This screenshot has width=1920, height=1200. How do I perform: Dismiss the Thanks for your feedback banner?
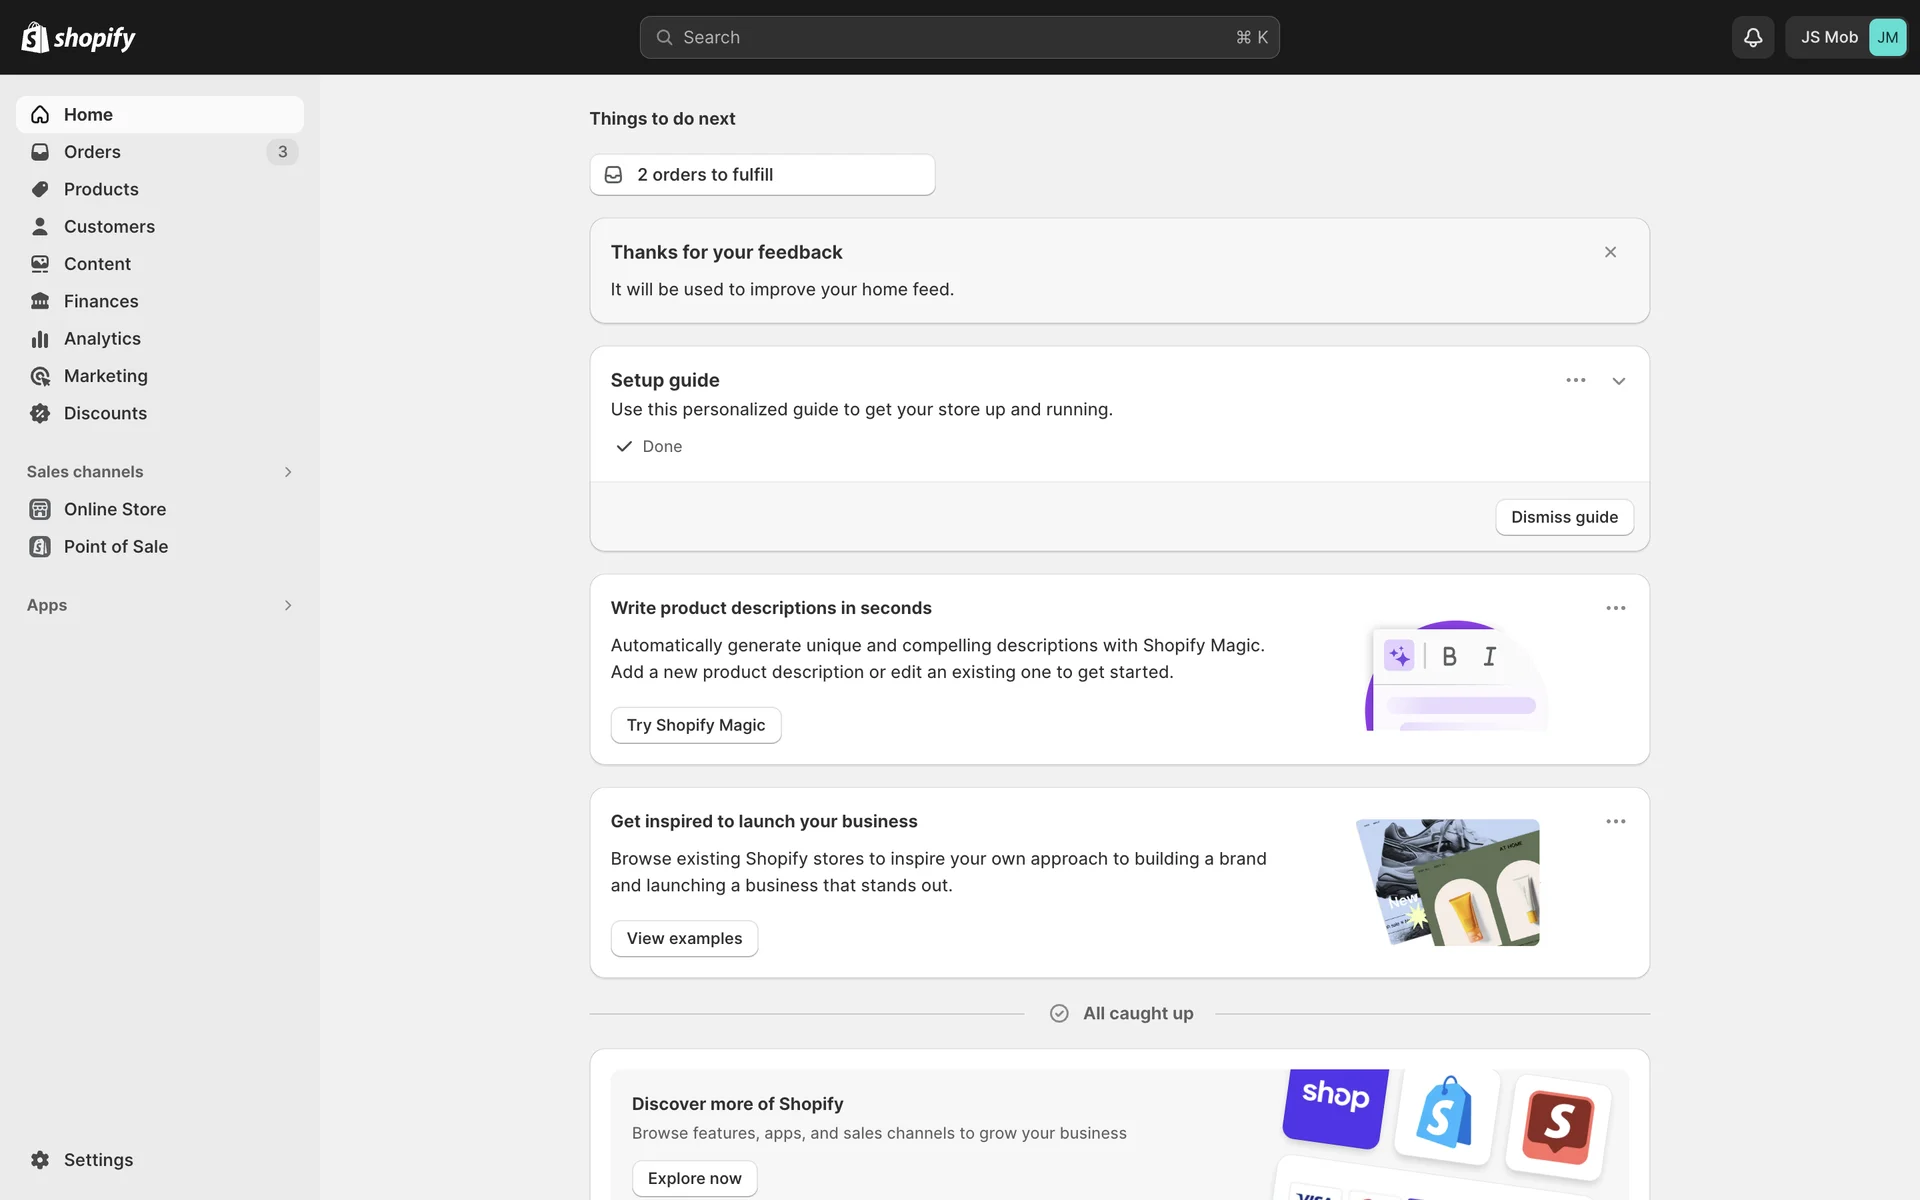[x=1610, y=252]
